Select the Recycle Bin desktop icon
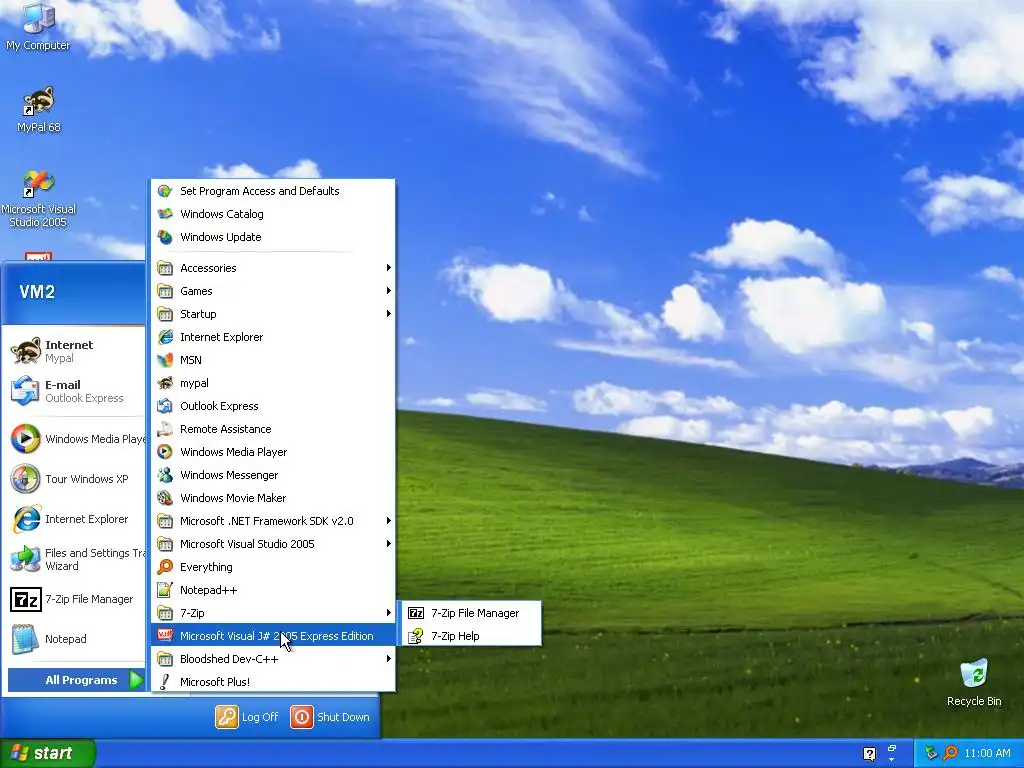Image resolution: width=1024 pixels, height=768 pixels. 974,683
